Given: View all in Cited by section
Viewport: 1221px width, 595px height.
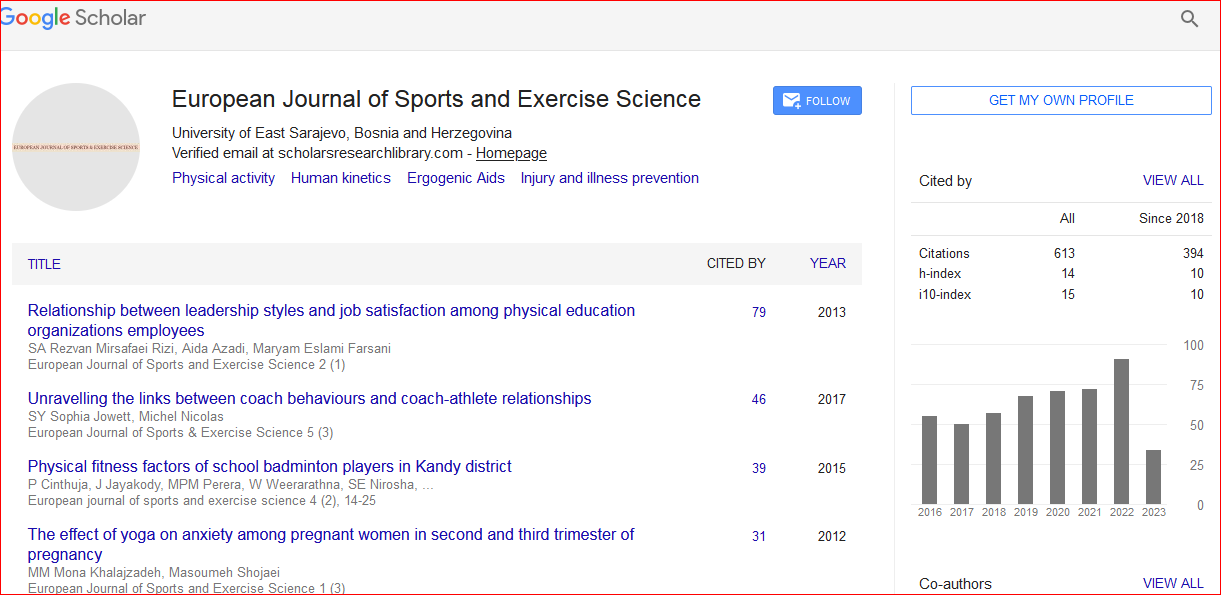Looking at the screenshot, I should [1173, 181].
